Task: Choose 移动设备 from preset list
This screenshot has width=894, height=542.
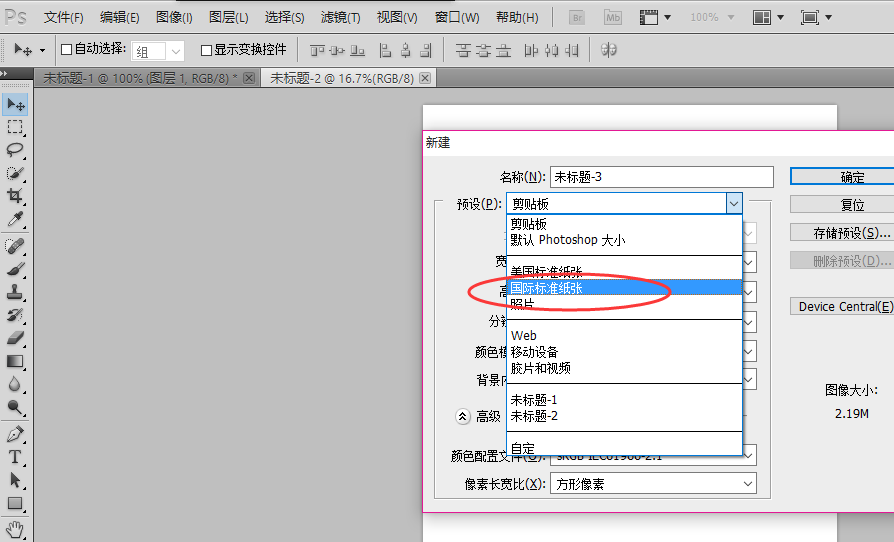Action: click(624, 352)
